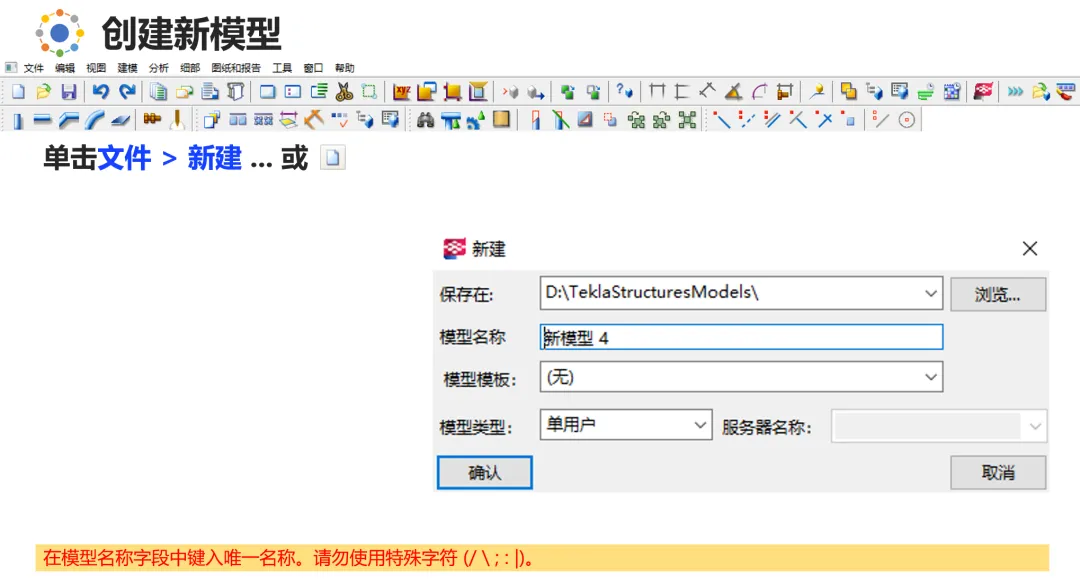Click the arc measure icon
1080x584 pixels.
759,92
